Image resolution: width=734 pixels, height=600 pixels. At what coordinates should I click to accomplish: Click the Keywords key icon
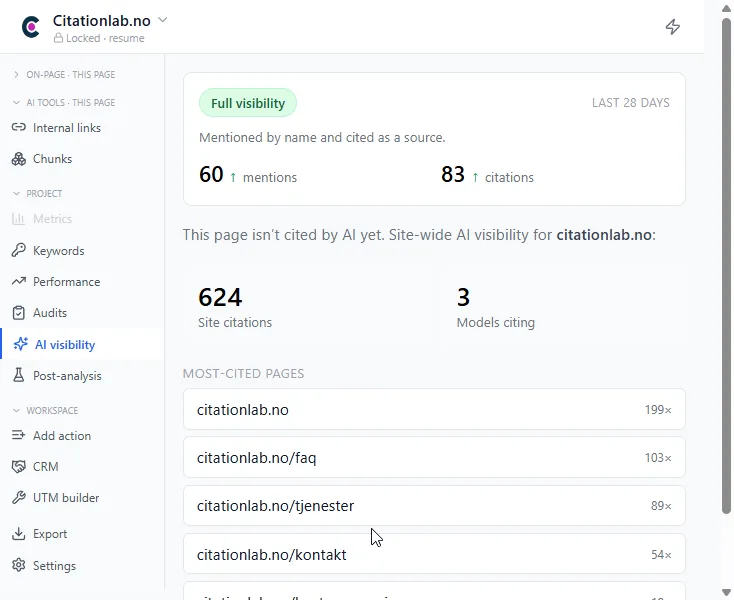19,250
